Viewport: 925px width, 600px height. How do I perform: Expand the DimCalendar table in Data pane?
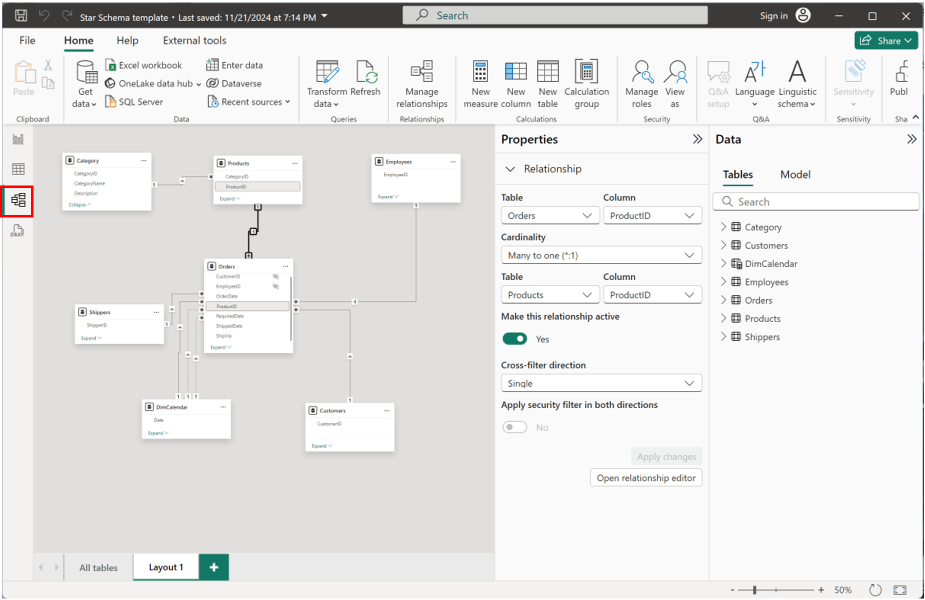click(724, 264)
